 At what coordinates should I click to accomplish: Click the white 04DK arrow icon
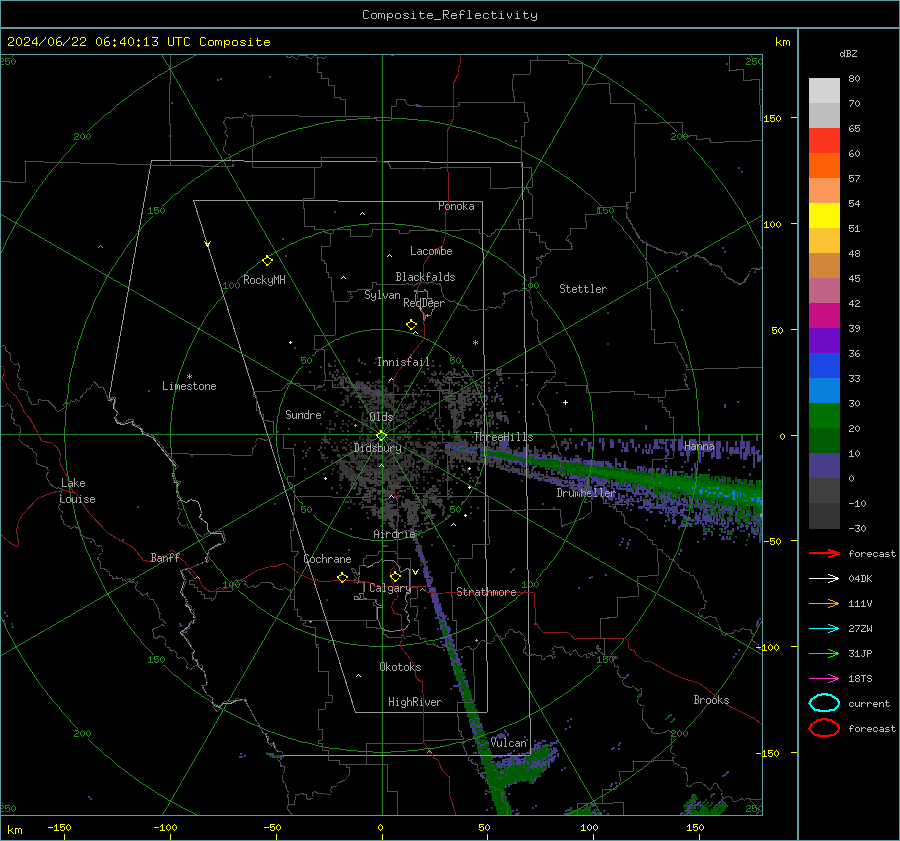pos(824,579)
